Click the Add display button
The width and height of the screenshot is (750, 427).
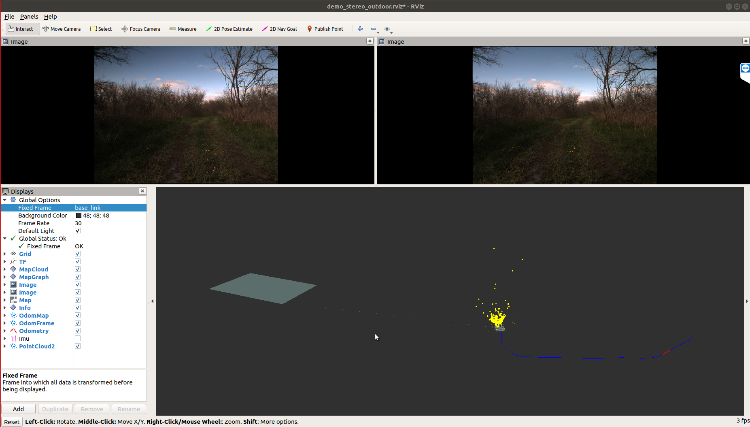18,408
